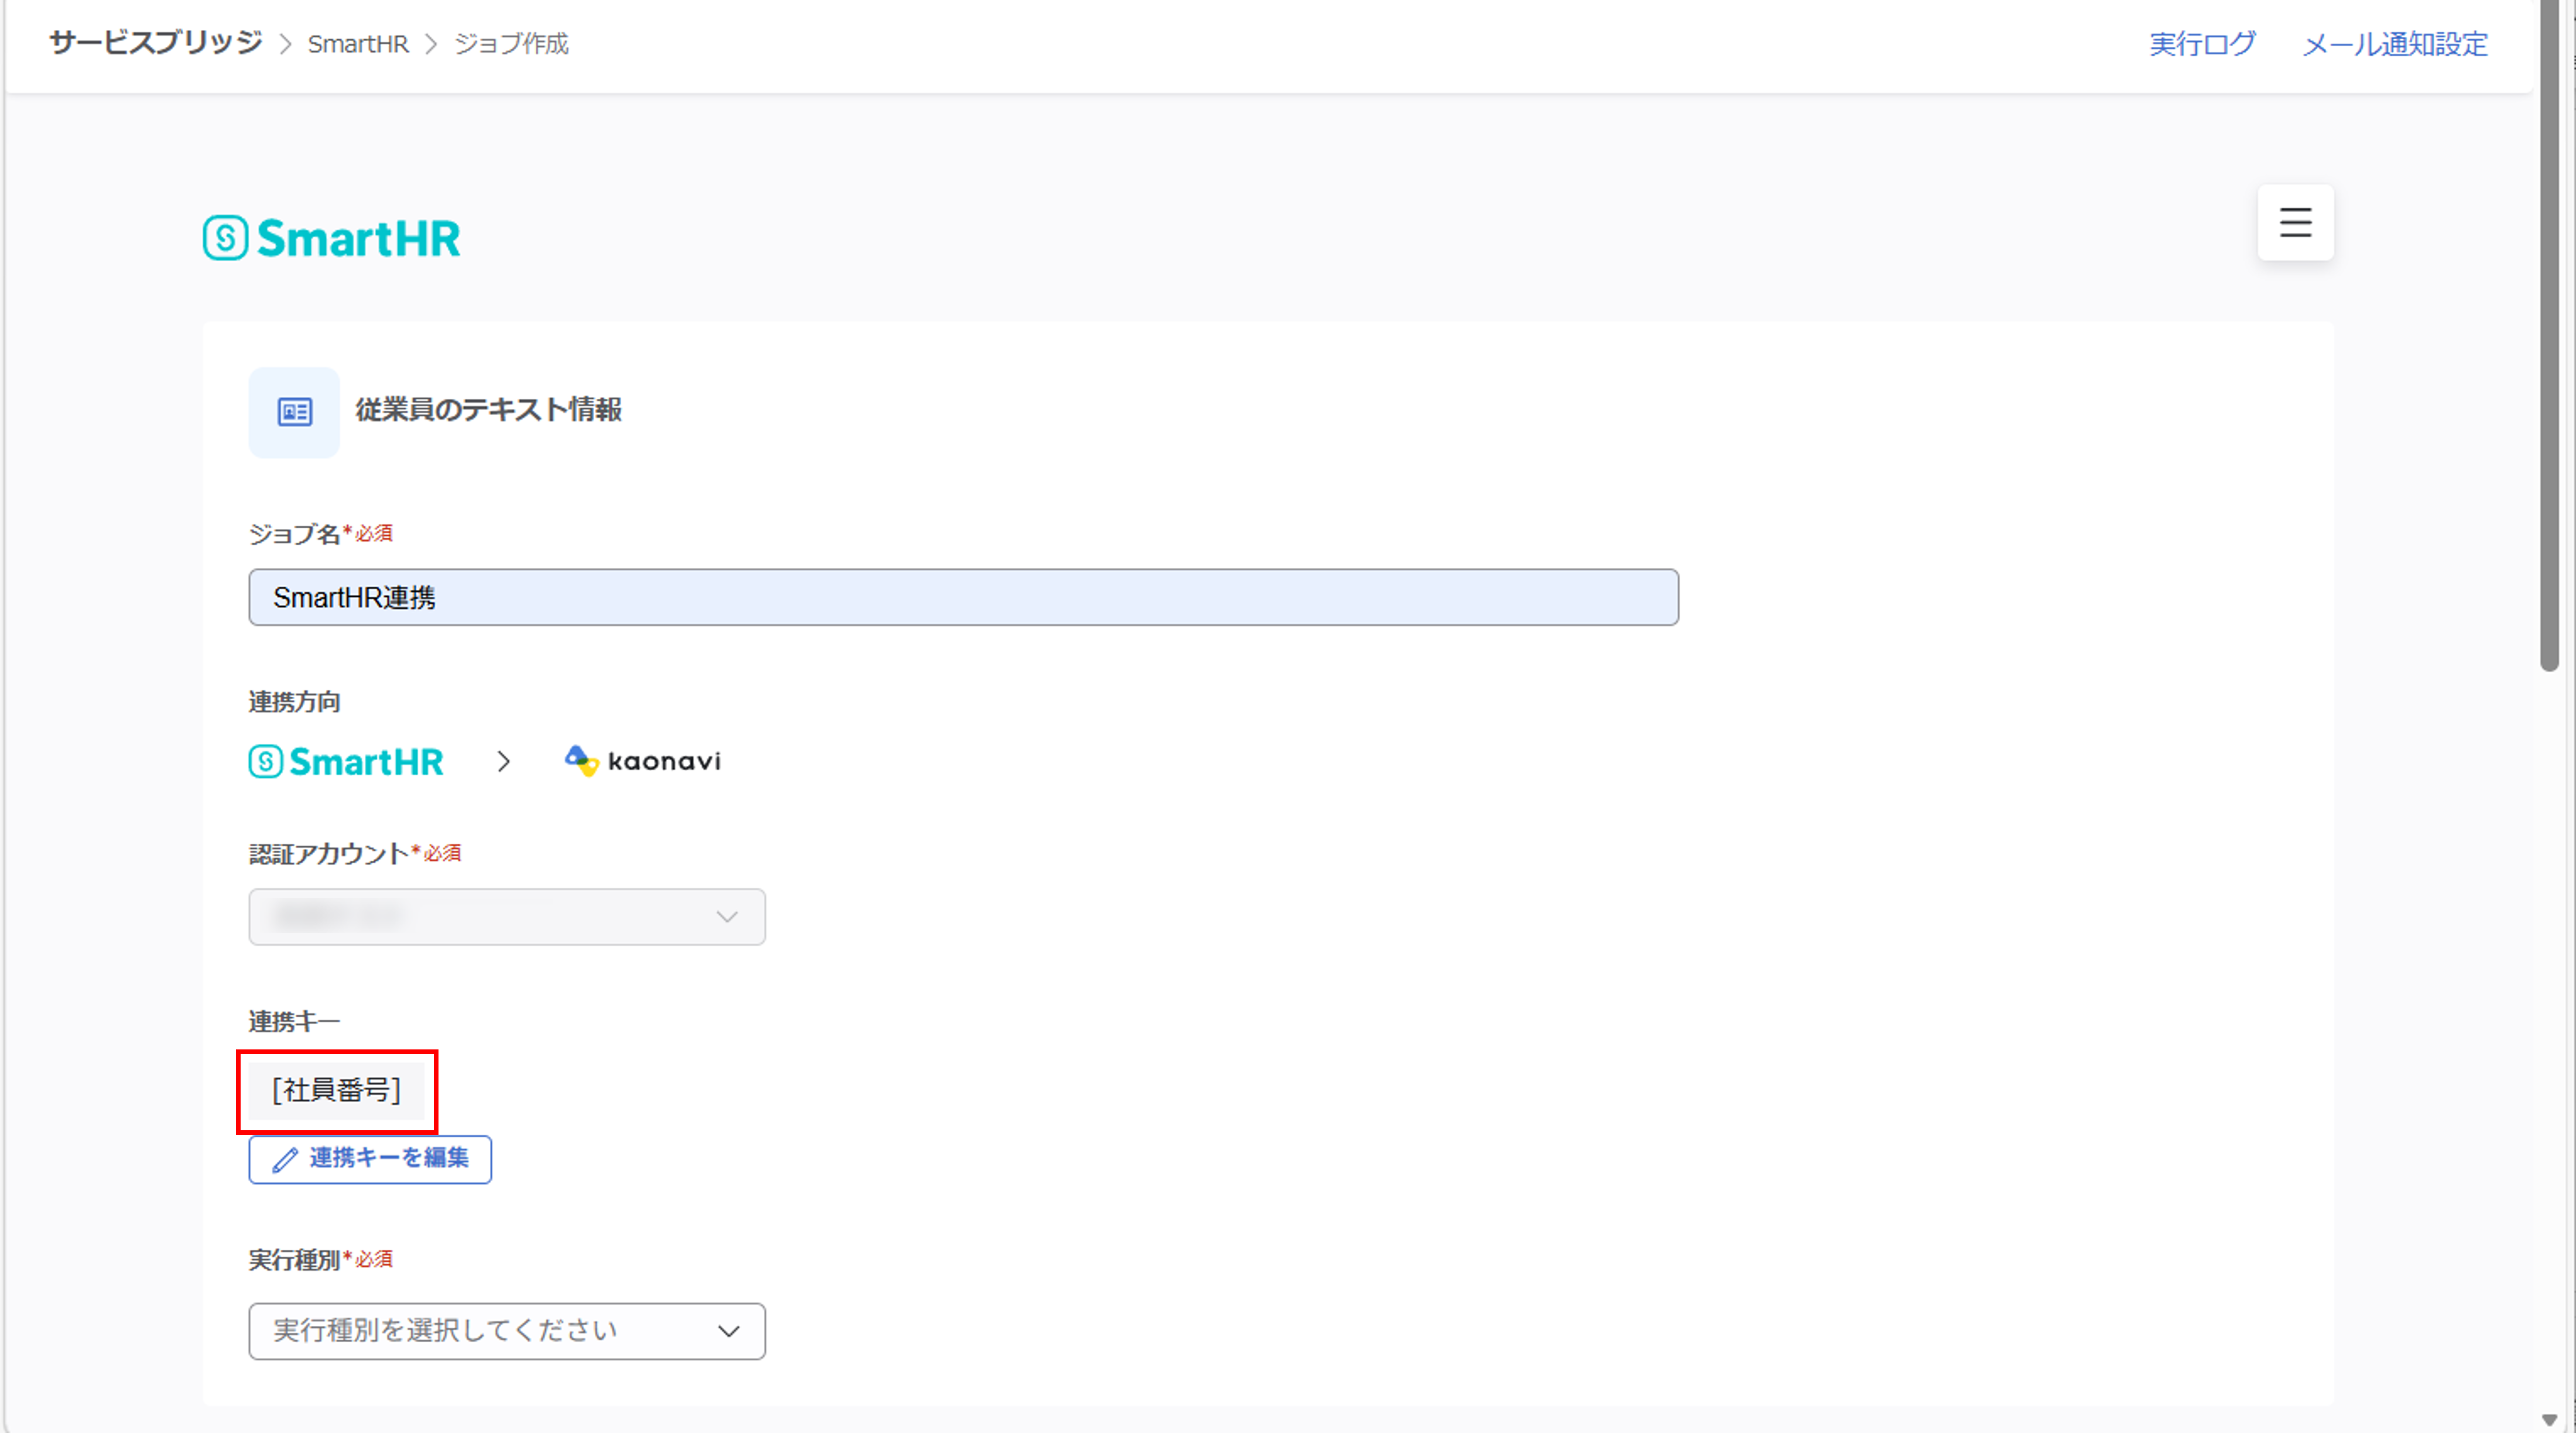Image resolution: width=2576 pixels, height=1433 pixels.
Task: Click the employee text info card icon
Action: point(294,412)
